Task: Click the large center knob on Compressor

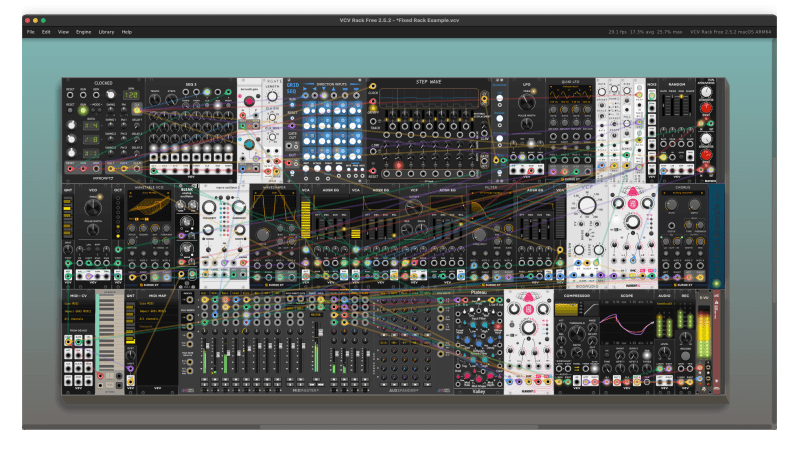Action: pyautogui.click(x=576, y=334)
